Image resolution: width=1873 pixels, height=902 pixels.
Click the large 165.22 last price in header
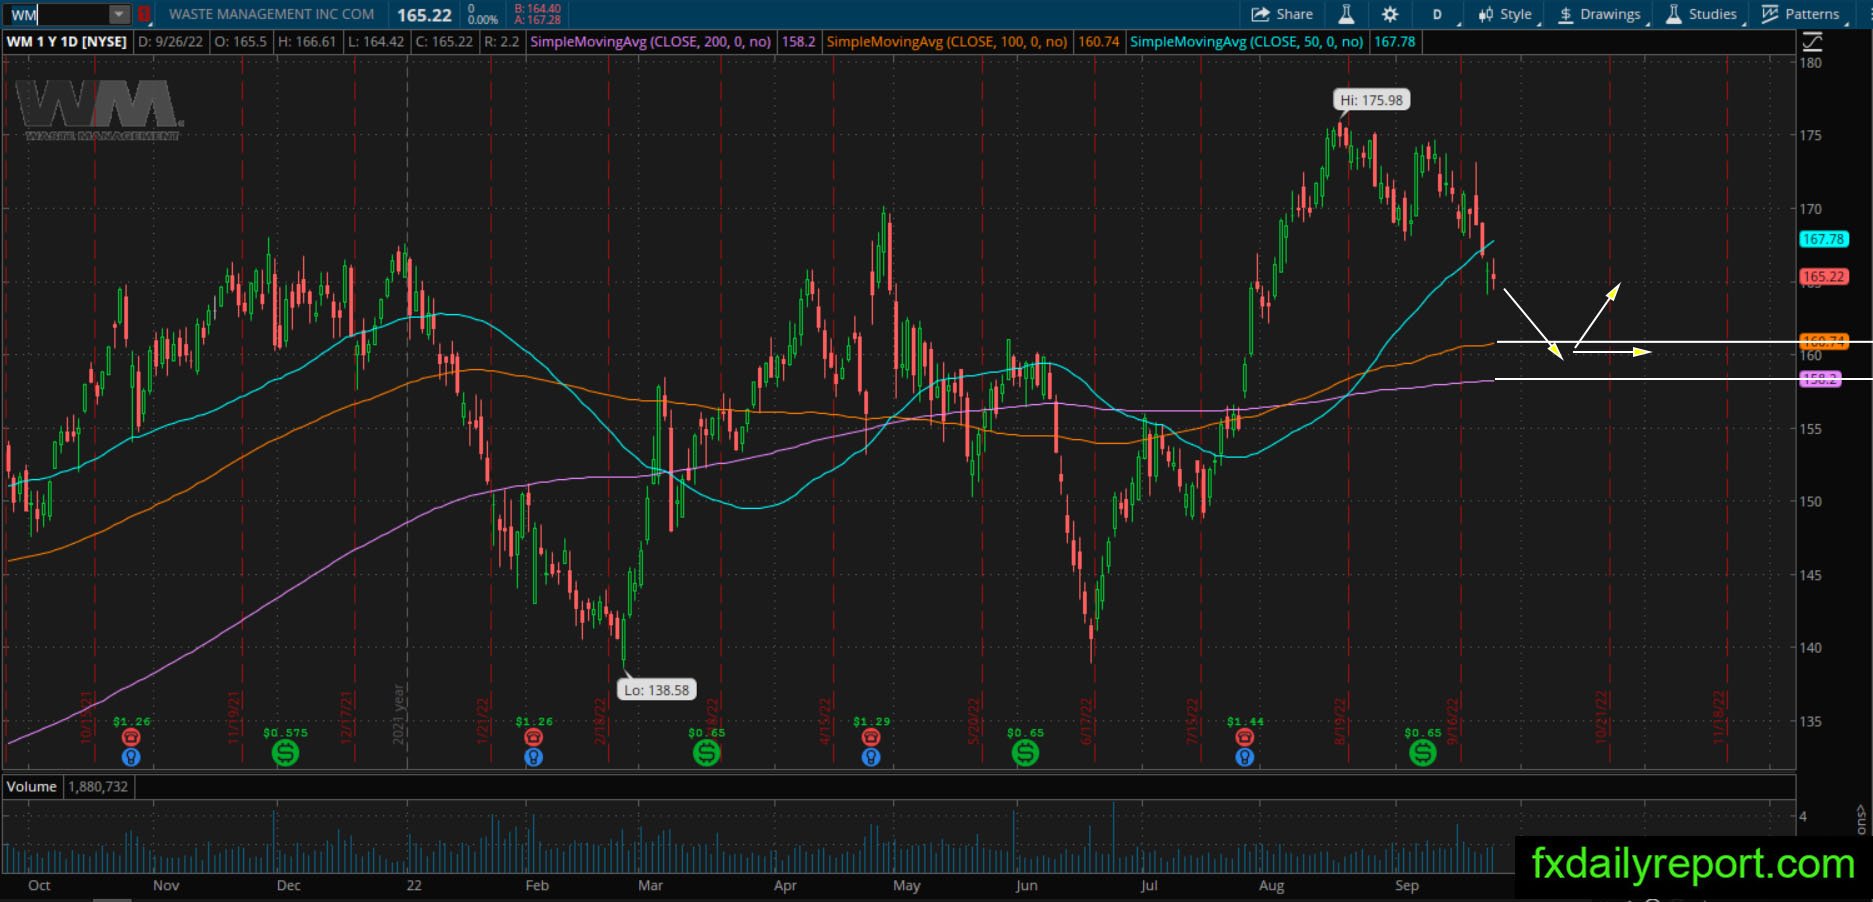pos(424,15)
